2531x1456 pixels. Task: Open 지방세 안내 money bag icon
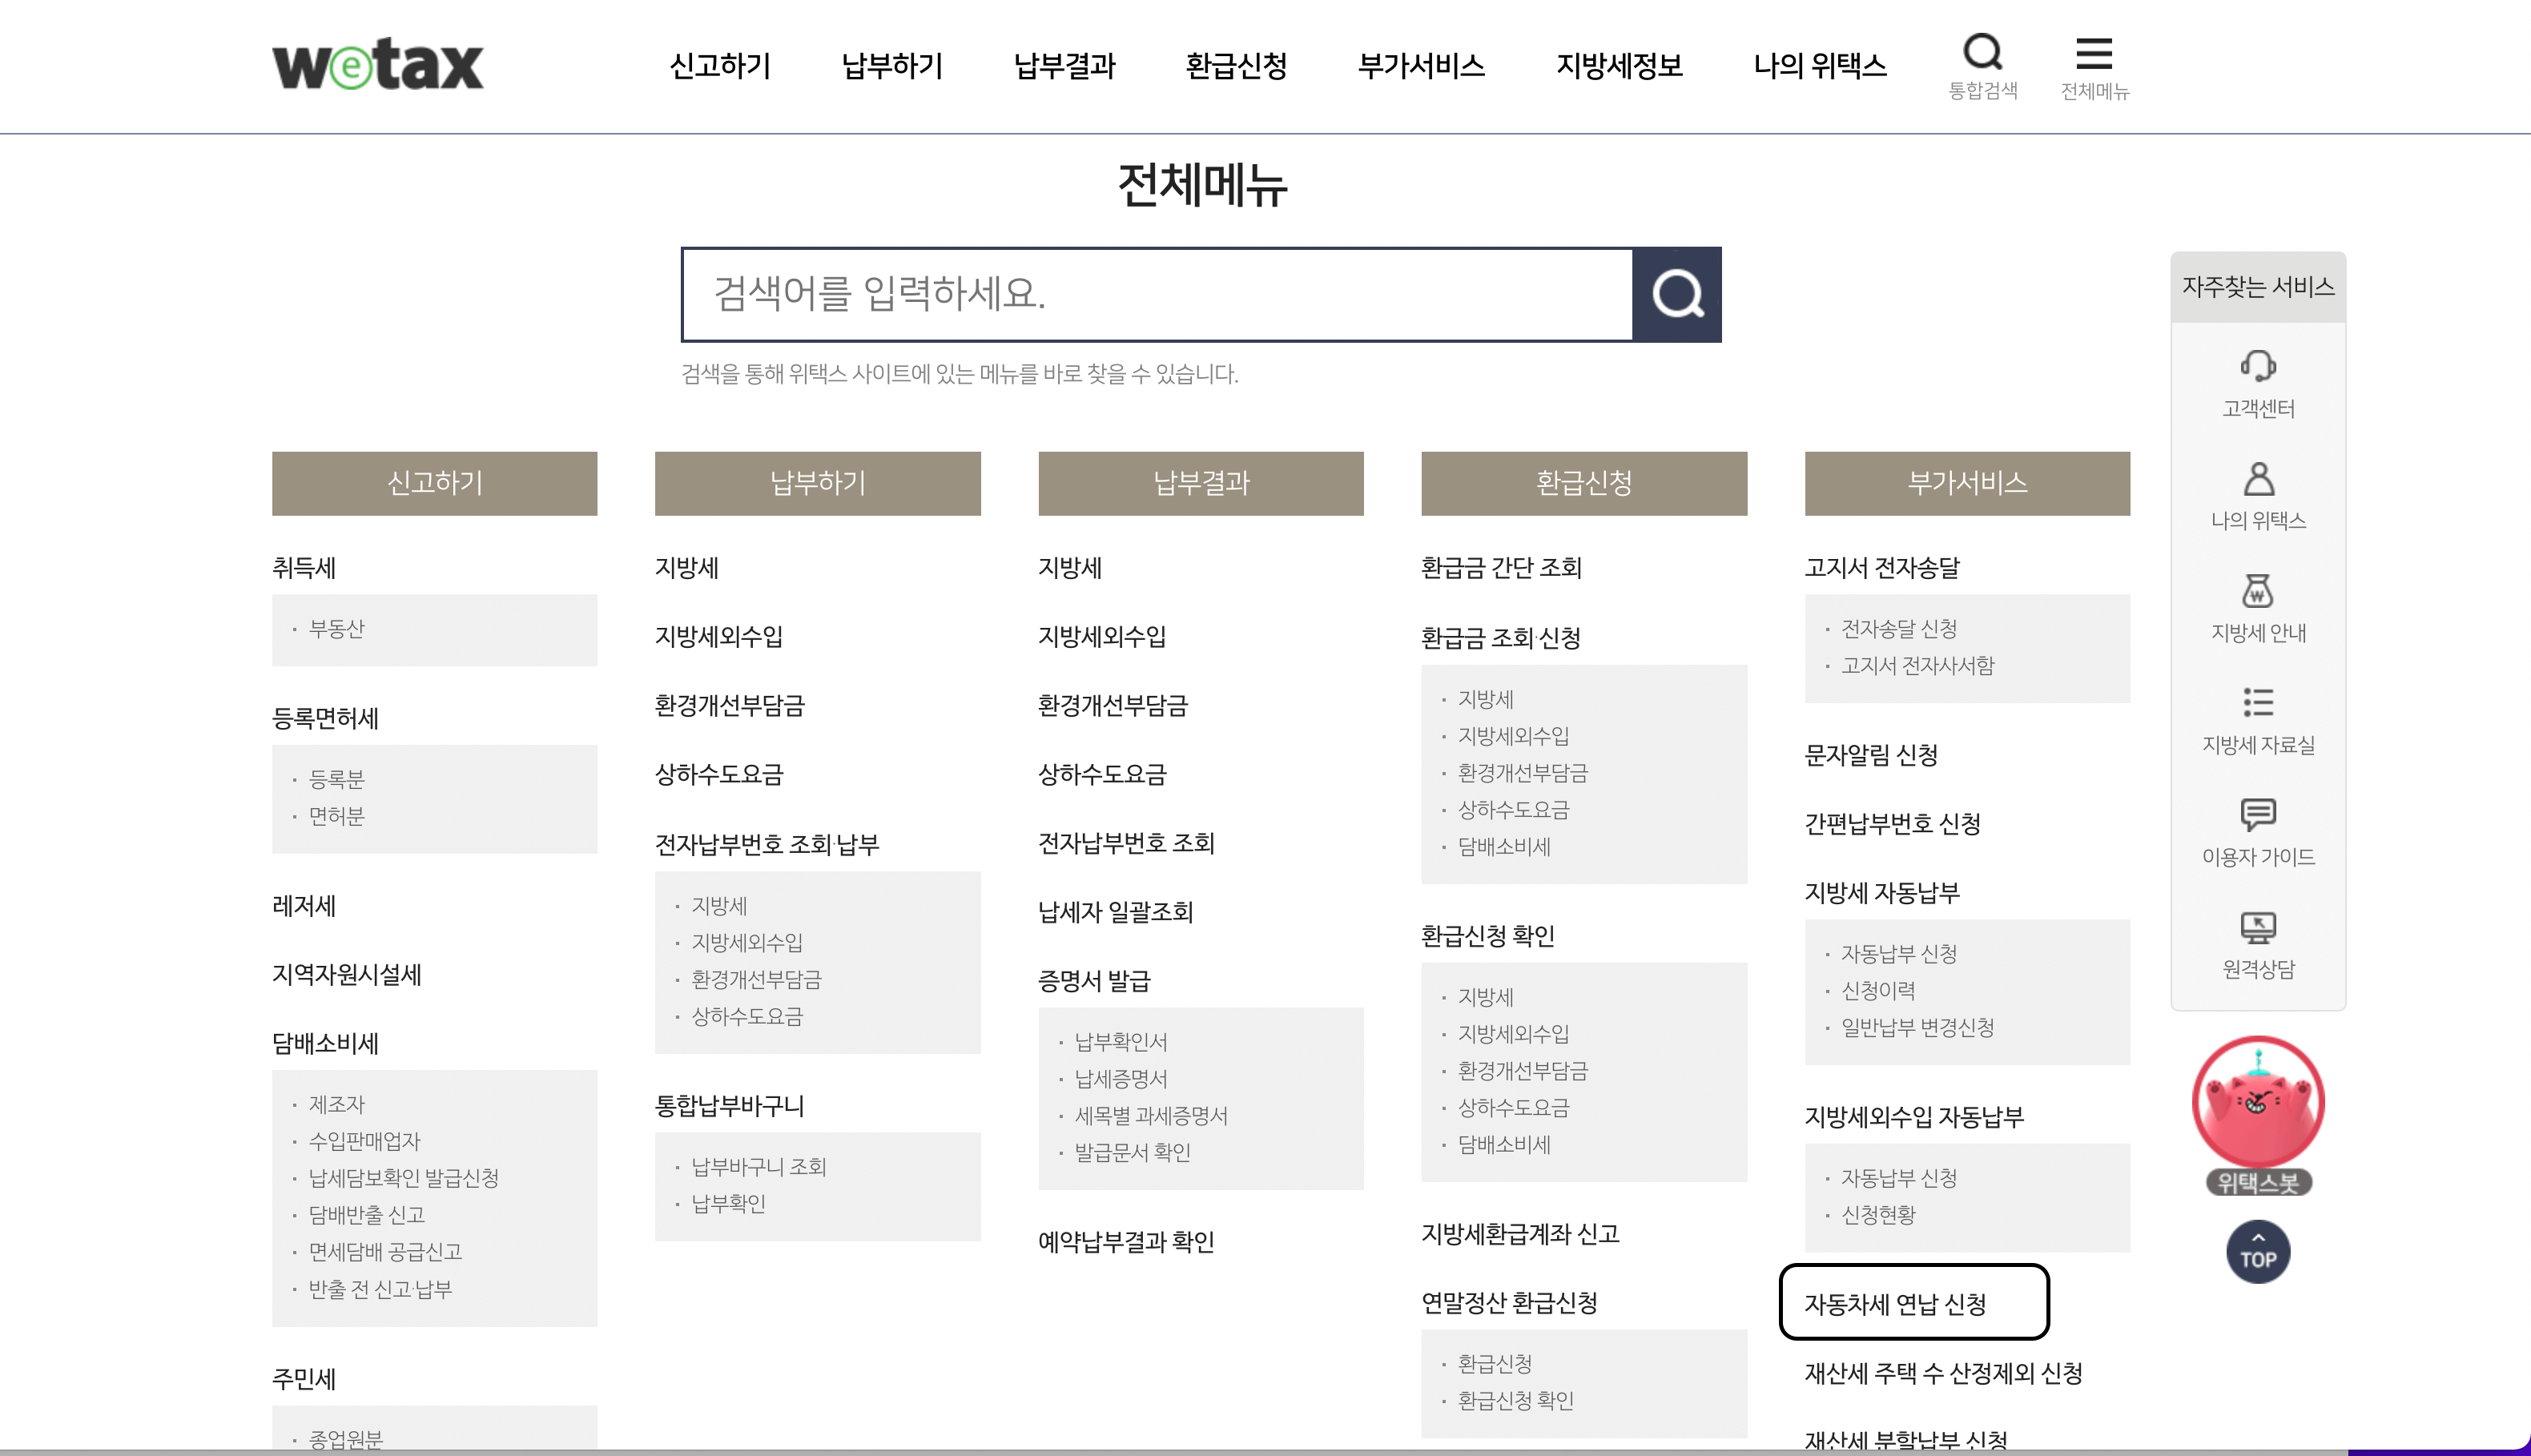pos(2257,591)
